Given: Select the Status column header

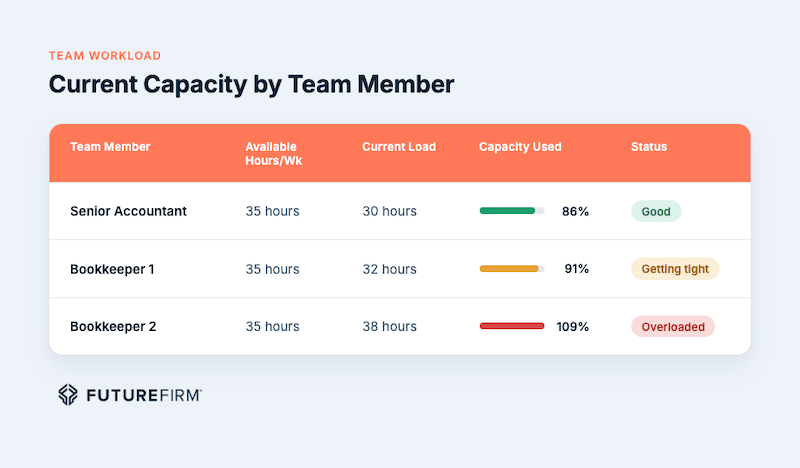Looking at the screenshot, I should click(x=649, y=147).
